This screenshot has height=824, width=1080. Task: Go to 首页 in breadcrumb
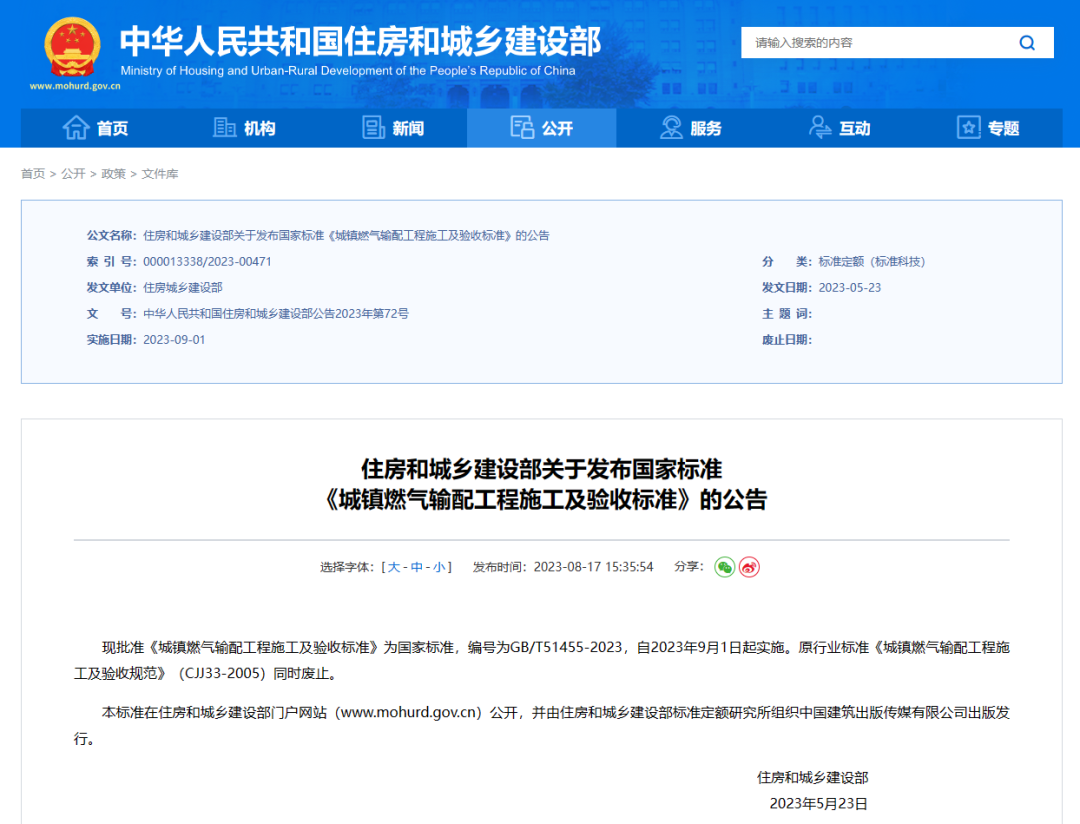(x=33, y=174)
